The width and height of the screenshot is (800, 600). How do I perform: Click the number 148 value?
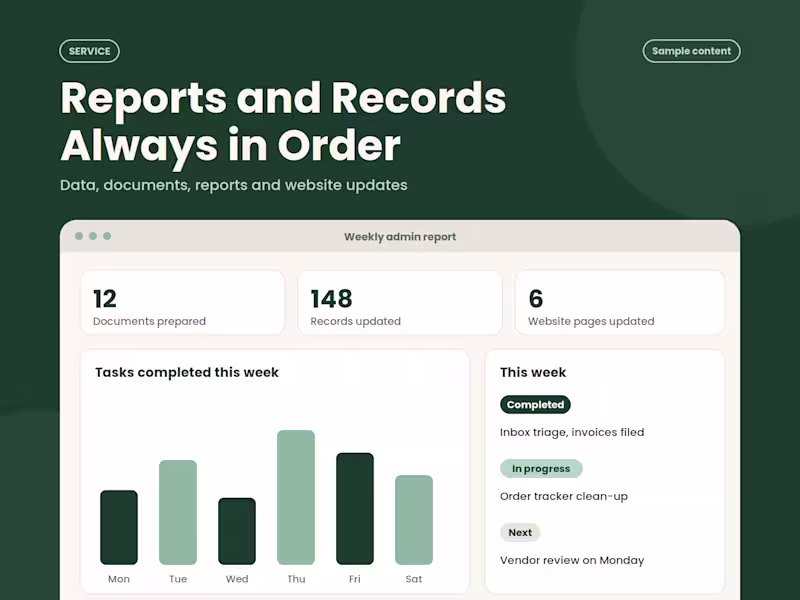point(331,299)
